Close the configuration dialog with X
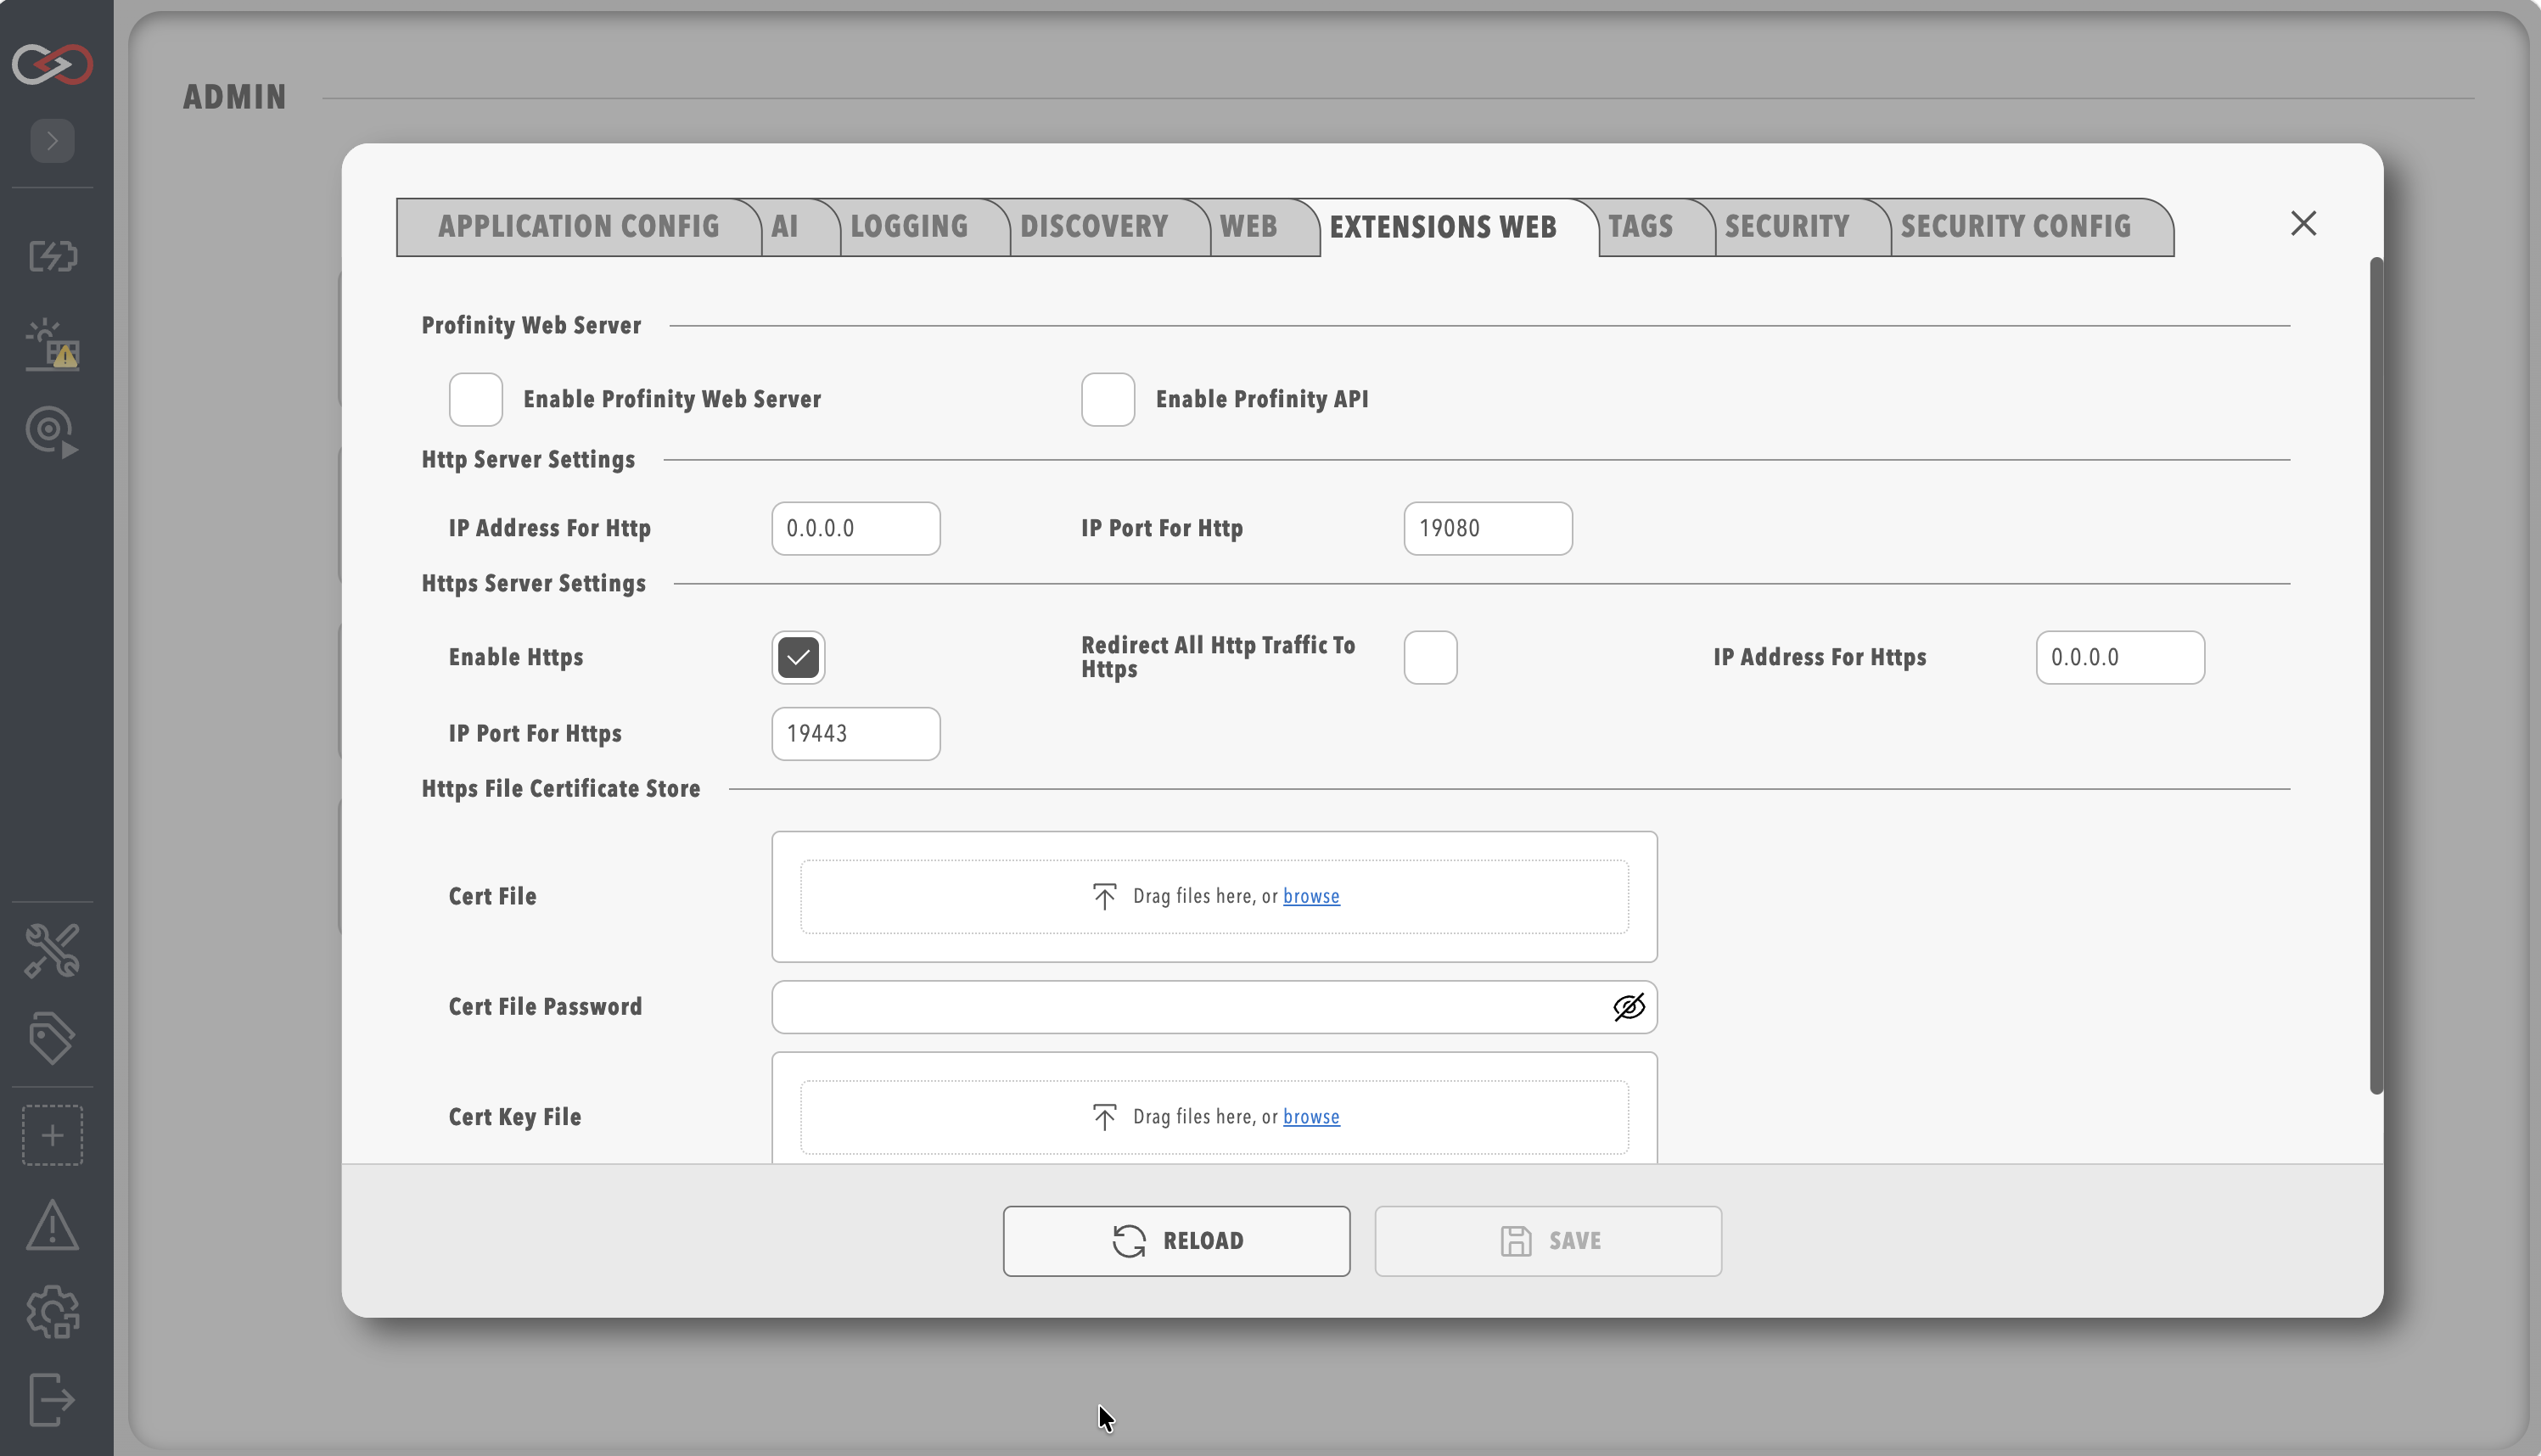The width and height of the screenshot is (2541, 1456). click(x=2303, y=223)
